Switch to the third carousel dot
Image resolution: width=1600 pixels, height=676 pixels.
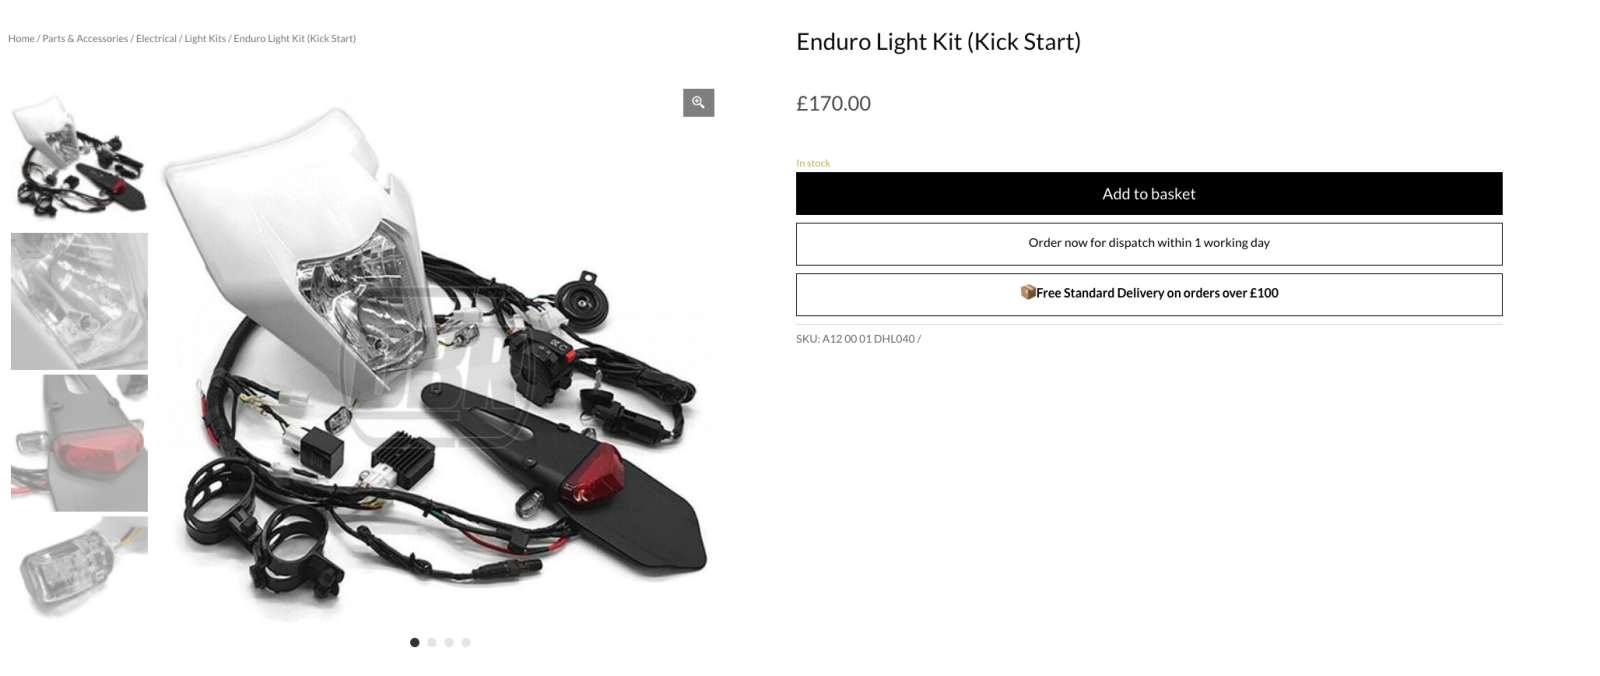[x=449, y=643]
